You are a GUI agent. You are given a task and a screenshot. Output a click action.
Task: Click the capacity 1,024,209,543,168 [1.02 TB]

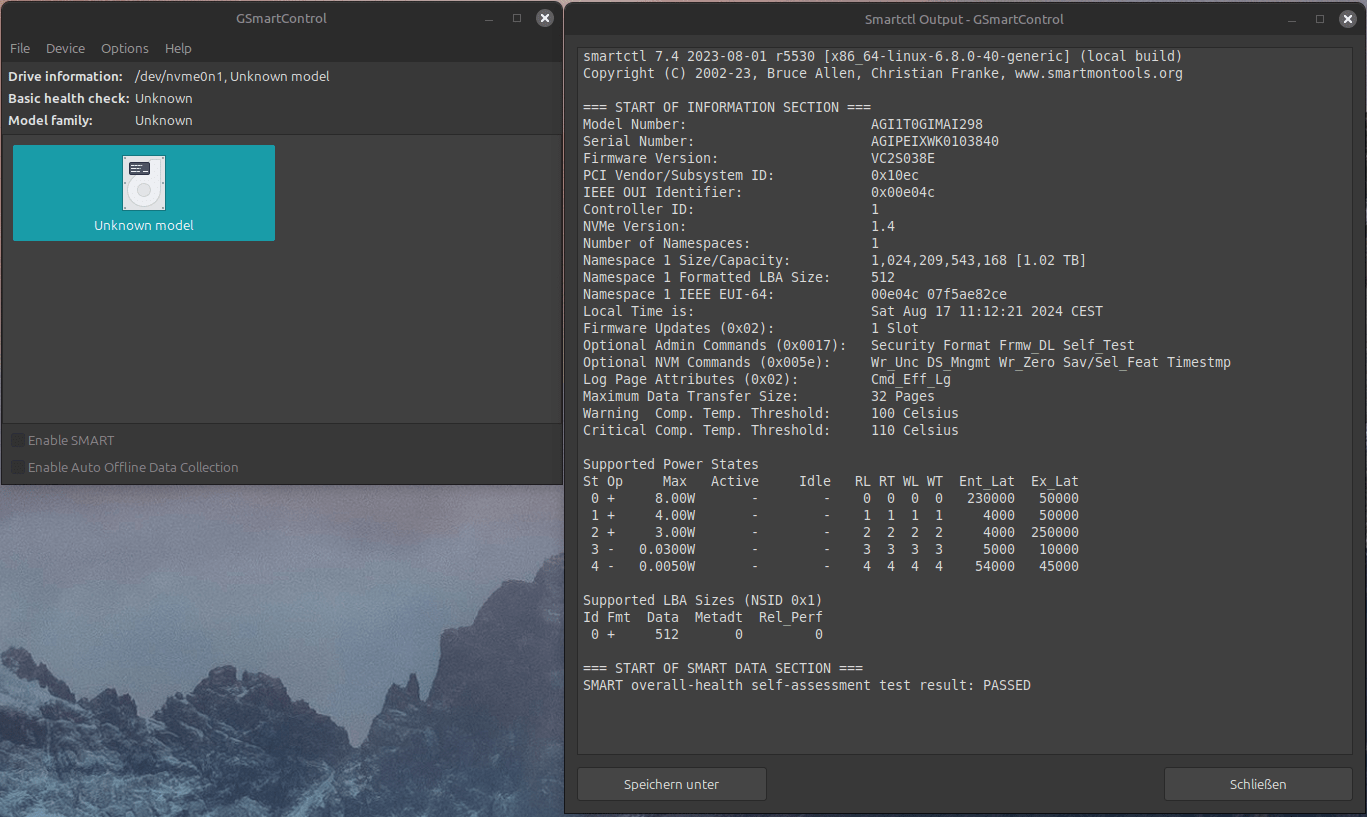(979, 260)
